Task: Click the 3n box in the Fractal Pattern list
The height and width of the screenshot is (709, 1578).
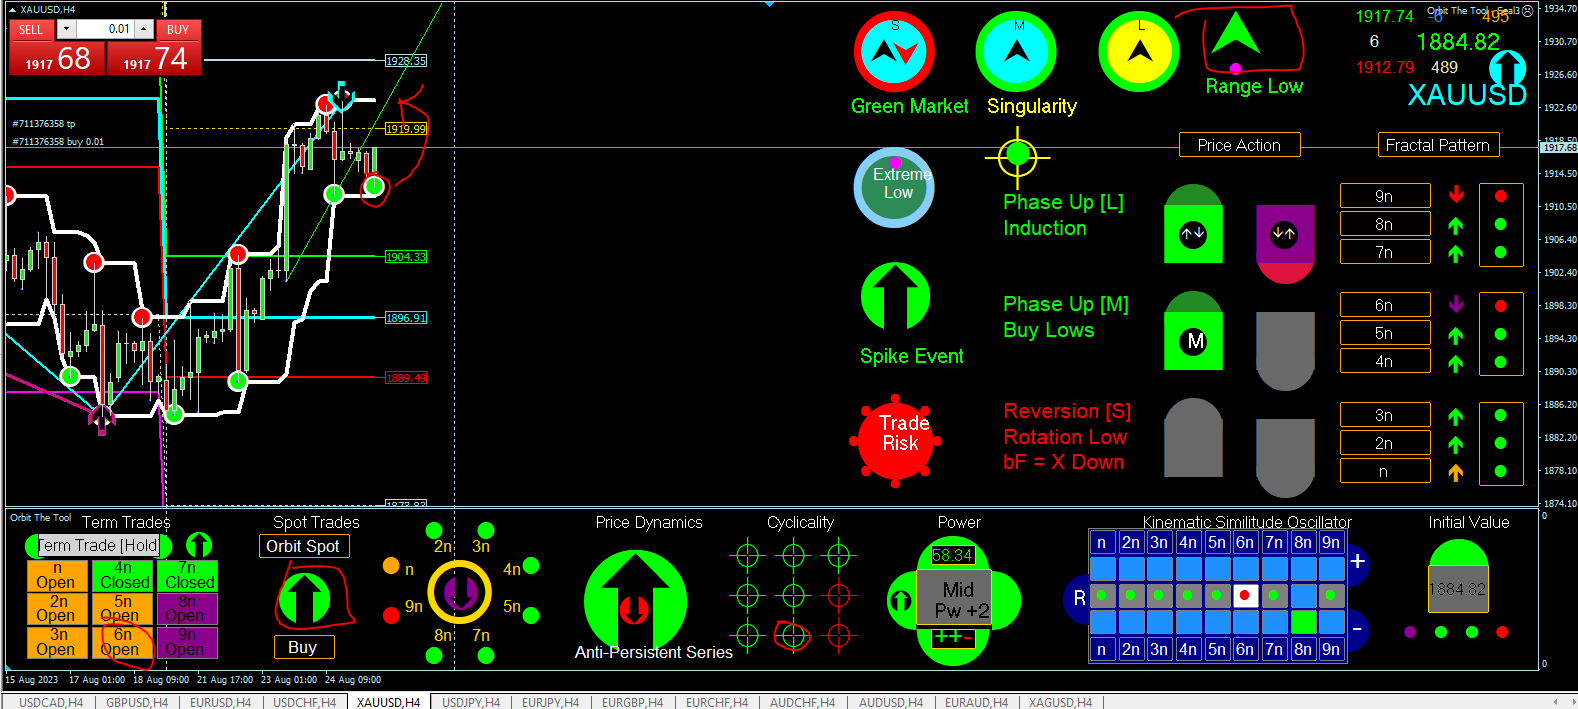Action: pos(1384,415)
